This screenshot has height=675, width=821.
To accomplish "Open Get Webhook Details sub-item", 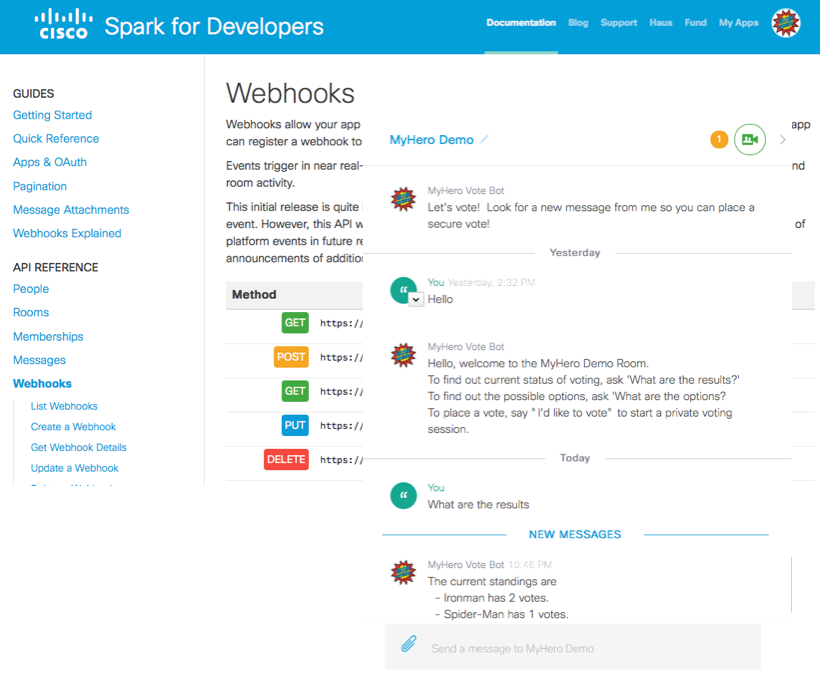I will pyautogui.click(x=79, y=448).
